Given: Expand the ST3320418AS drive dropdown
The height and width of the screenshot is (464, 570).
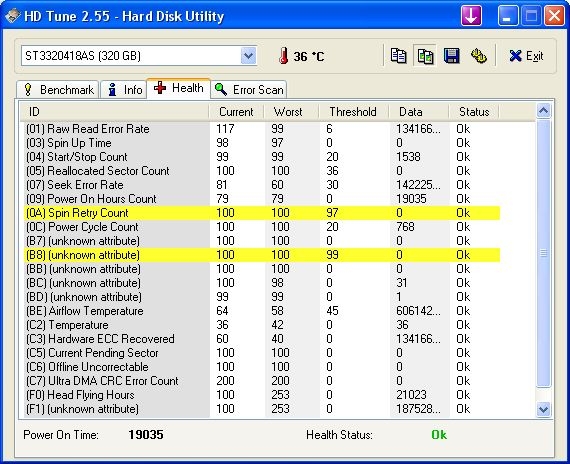Looking at the screenshot, I should (248, 56).
